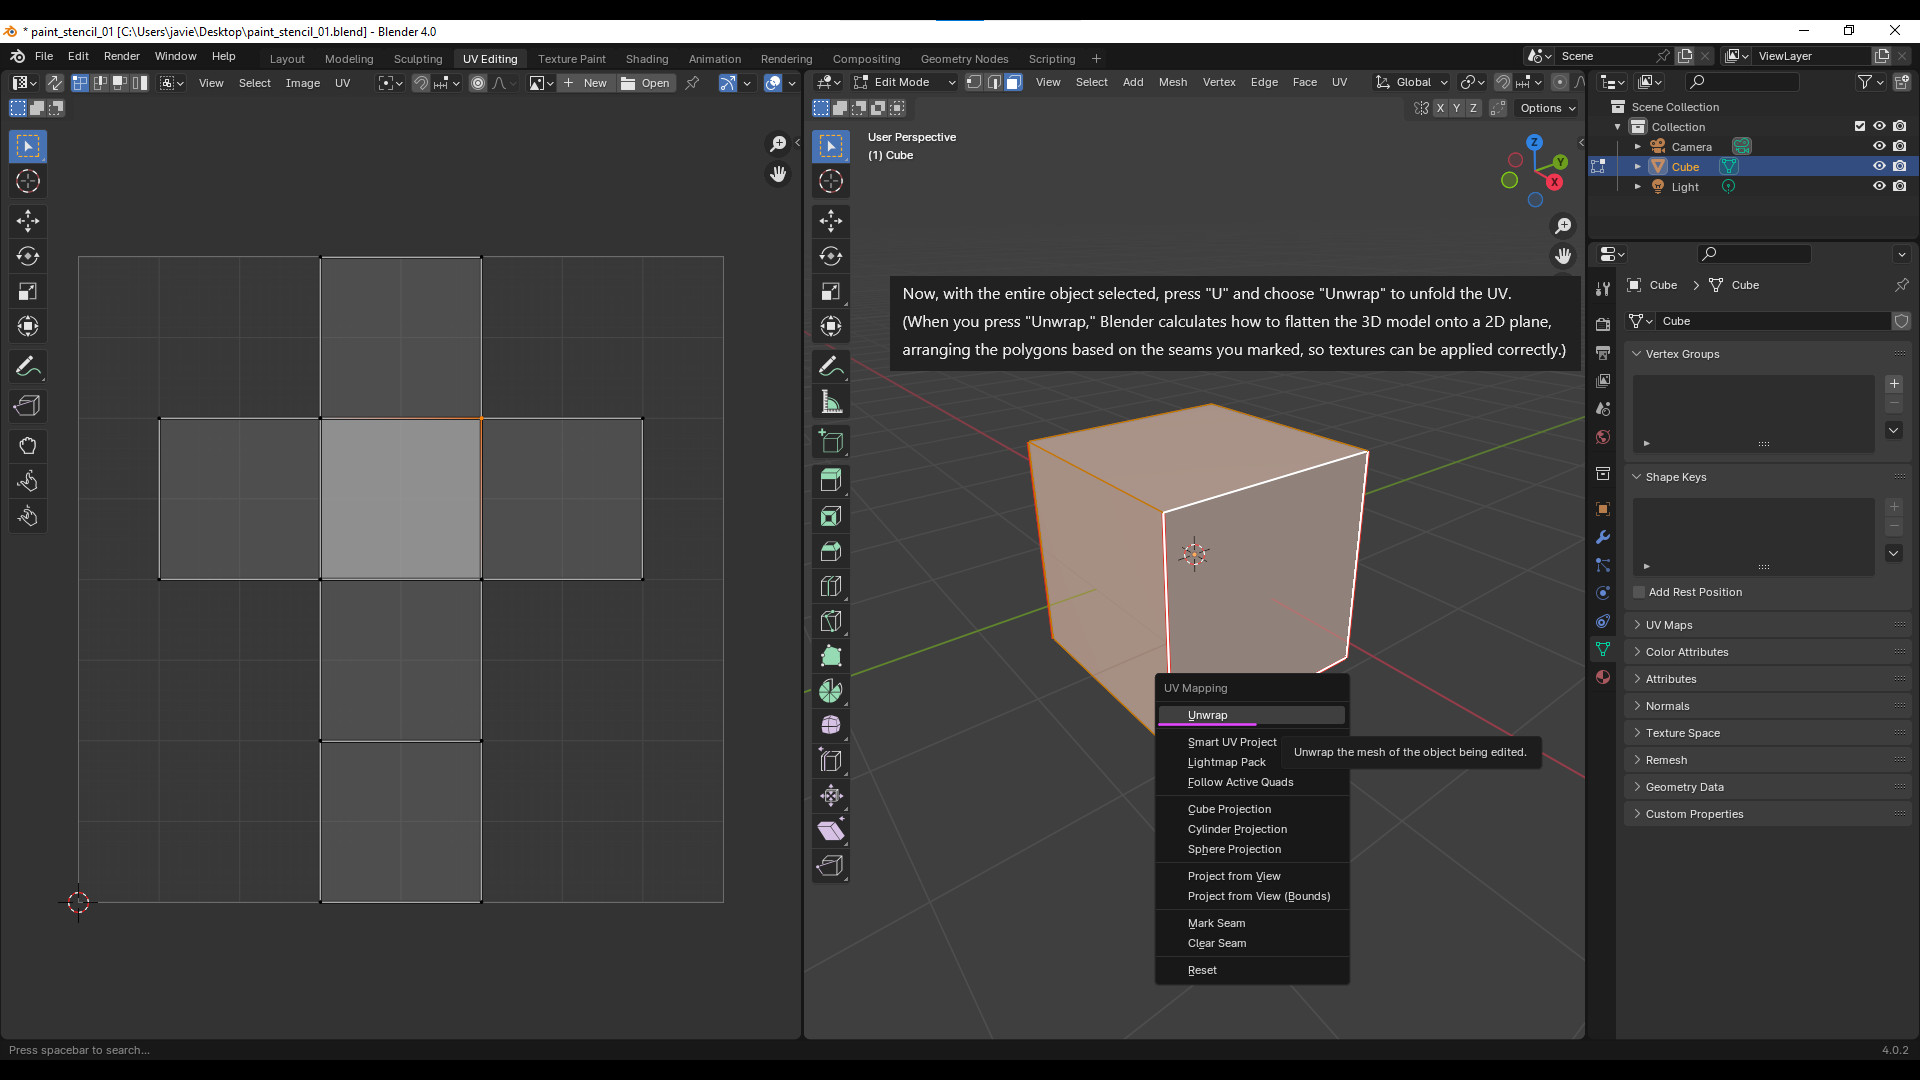Select the Cursor tool in UV editor
The image size is (1920, 1080).
[x=28, y=181]
